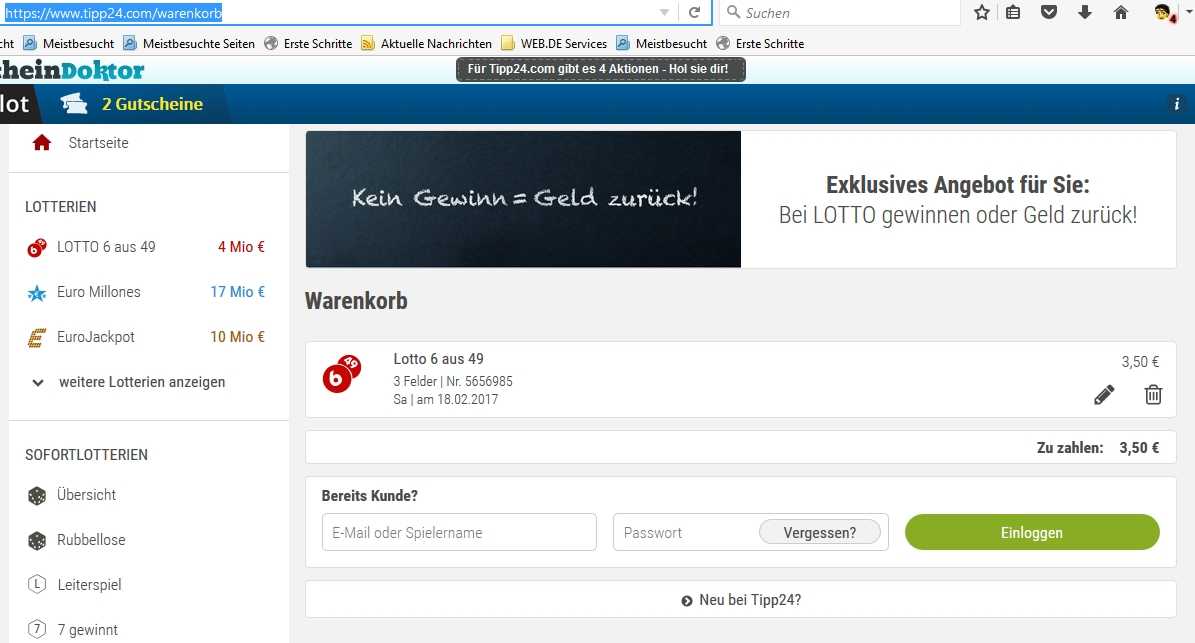Image resolution: width=1195 pixels, height=643 pixels.
Task: Delete the ticket with trash icon
Action: 1153,394
